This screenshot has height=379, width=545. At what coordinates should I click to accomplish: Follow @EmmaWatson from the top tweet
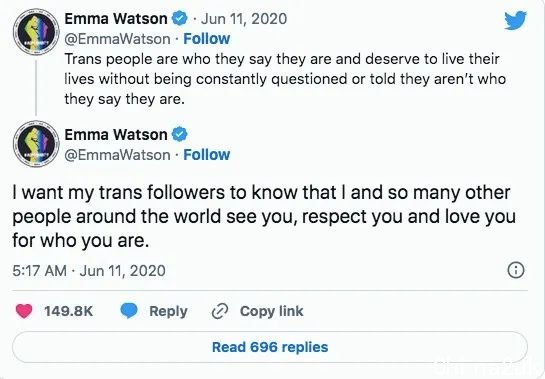[x=206, y=39]
